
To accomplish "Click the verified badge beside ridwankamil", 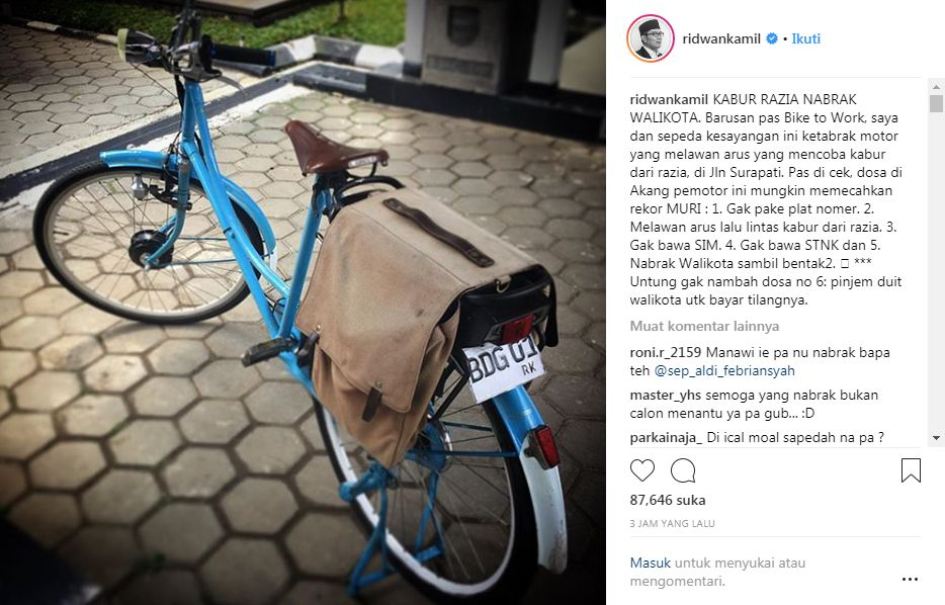I will (x=771, y=39).
